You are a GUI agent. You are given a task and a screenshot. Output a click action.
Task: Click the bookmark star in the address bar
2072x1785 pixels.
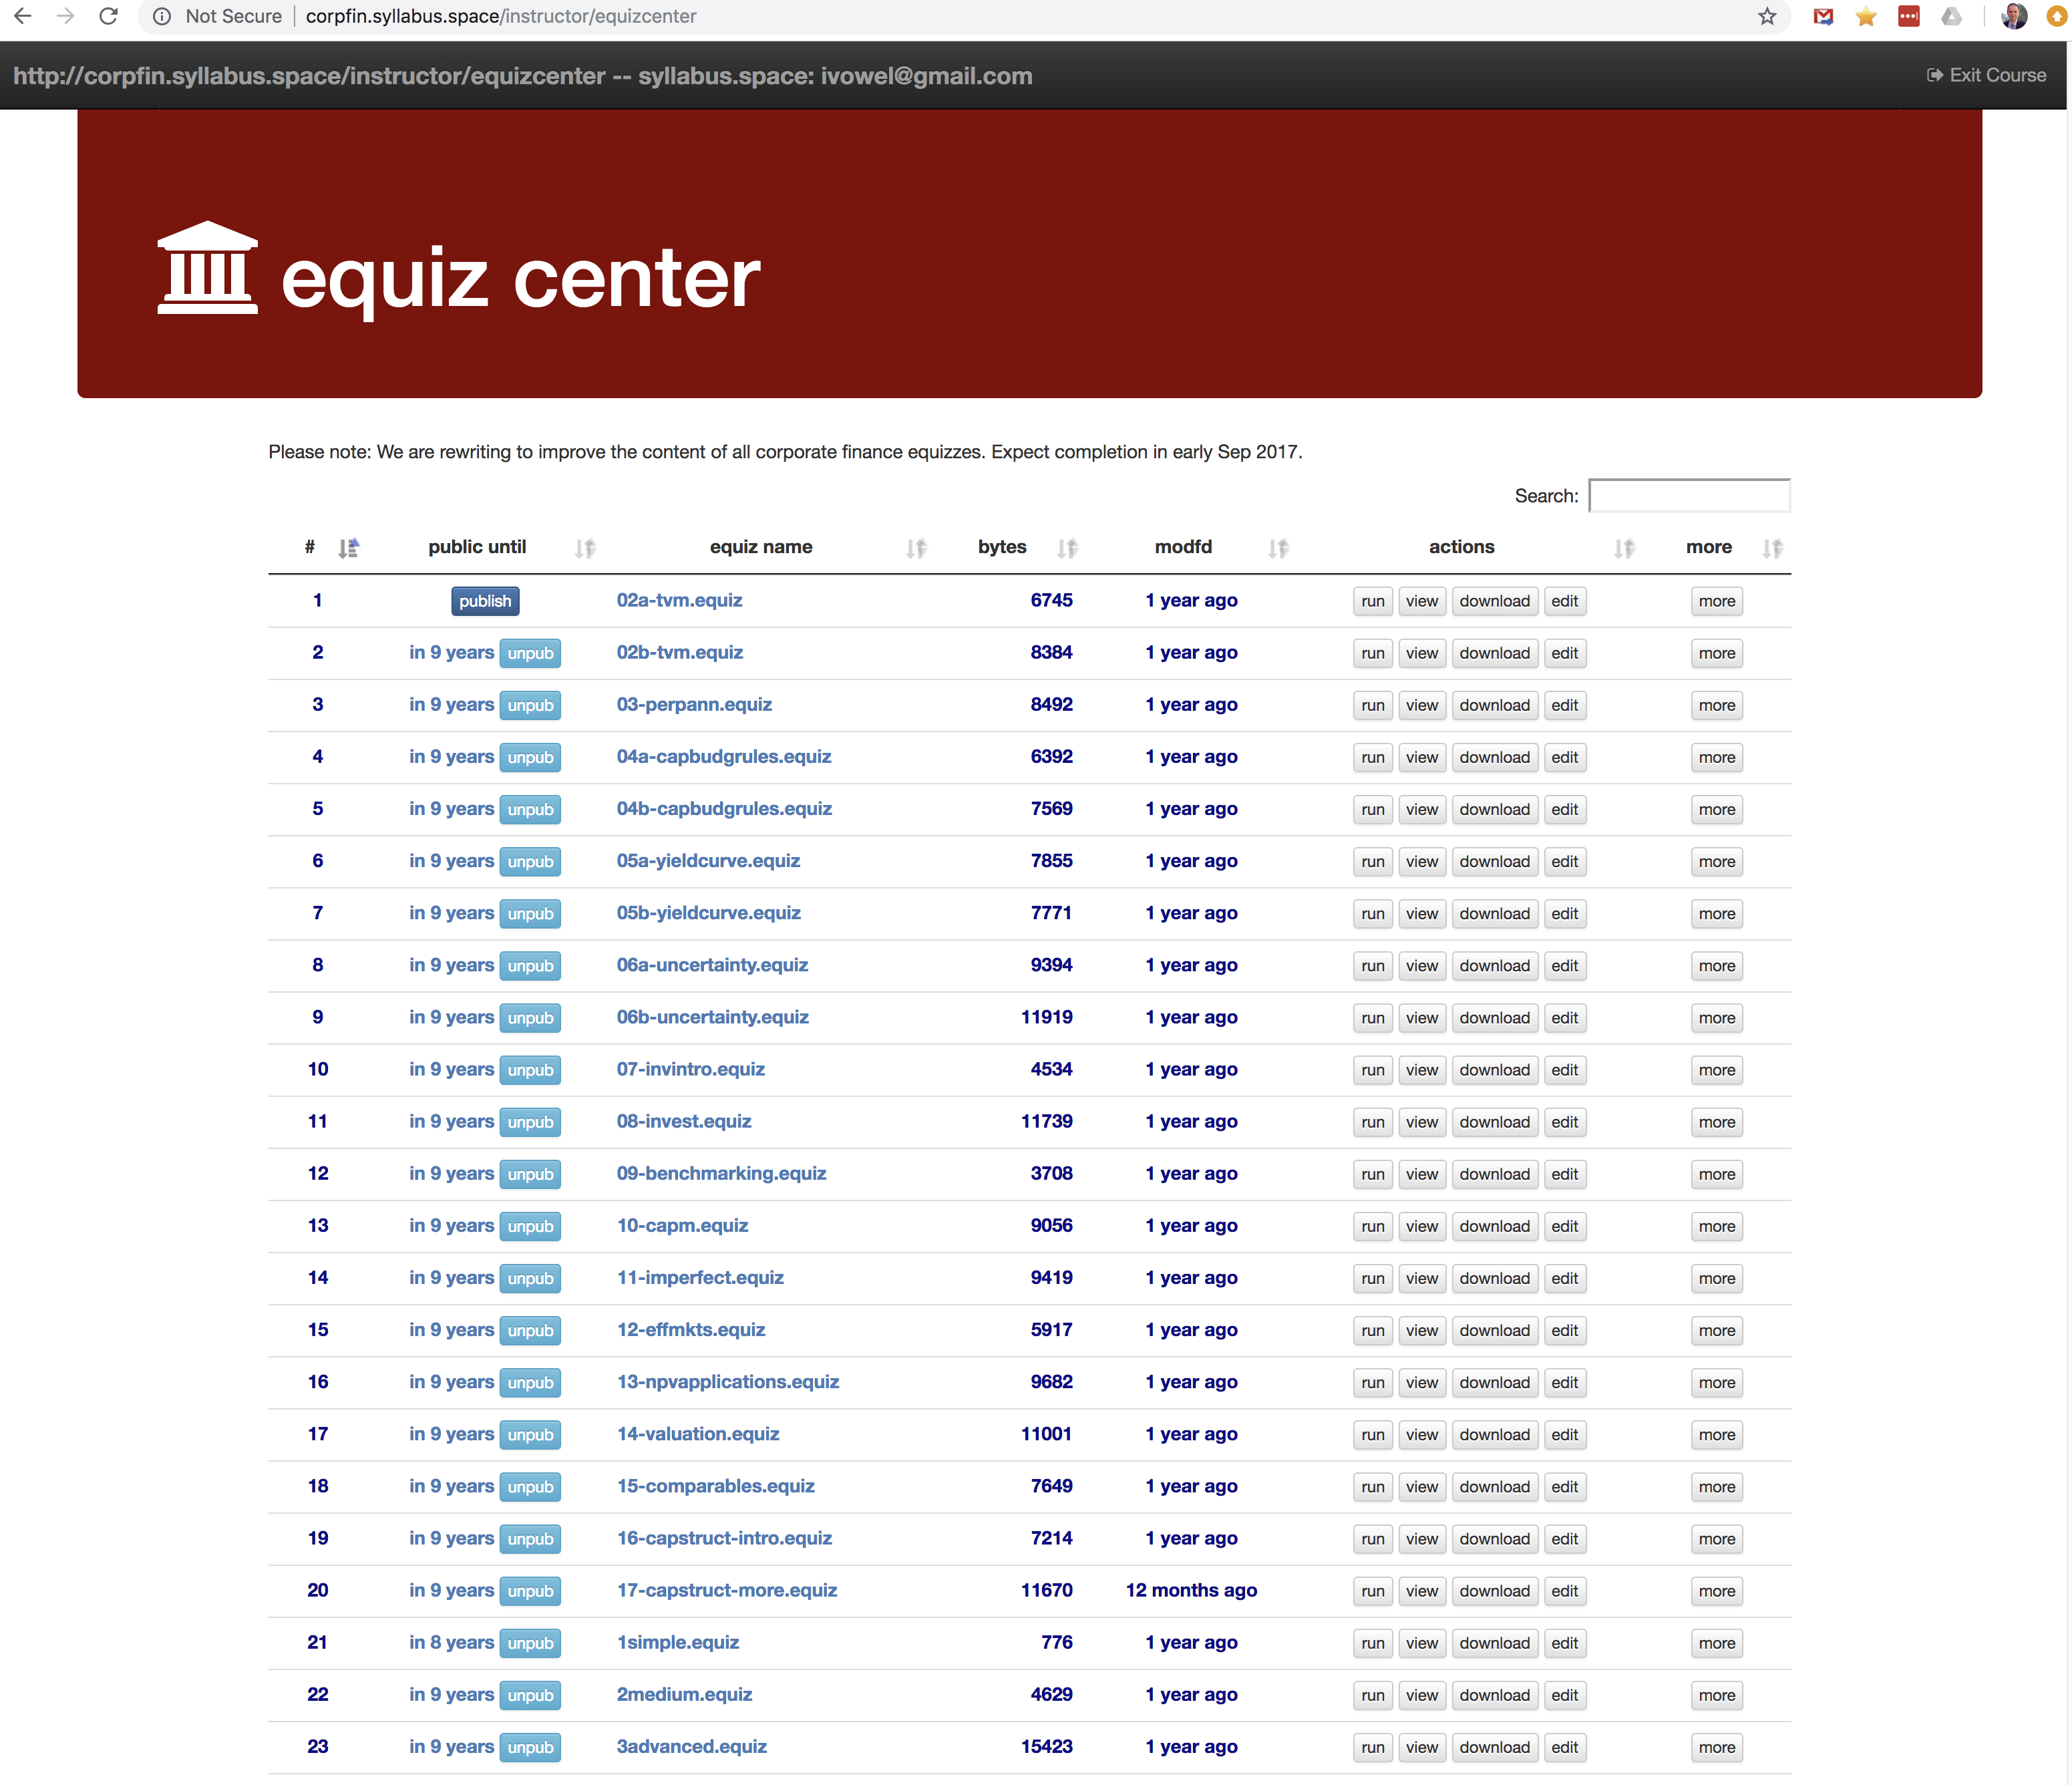click(x=1767, y=16)
